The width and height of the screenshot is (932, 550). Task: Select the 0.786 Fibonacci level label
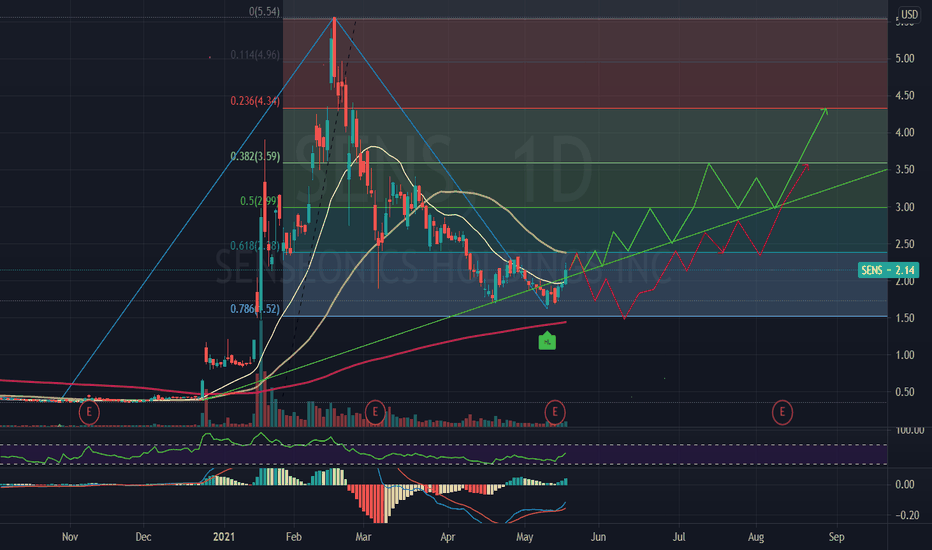(255, 309)
